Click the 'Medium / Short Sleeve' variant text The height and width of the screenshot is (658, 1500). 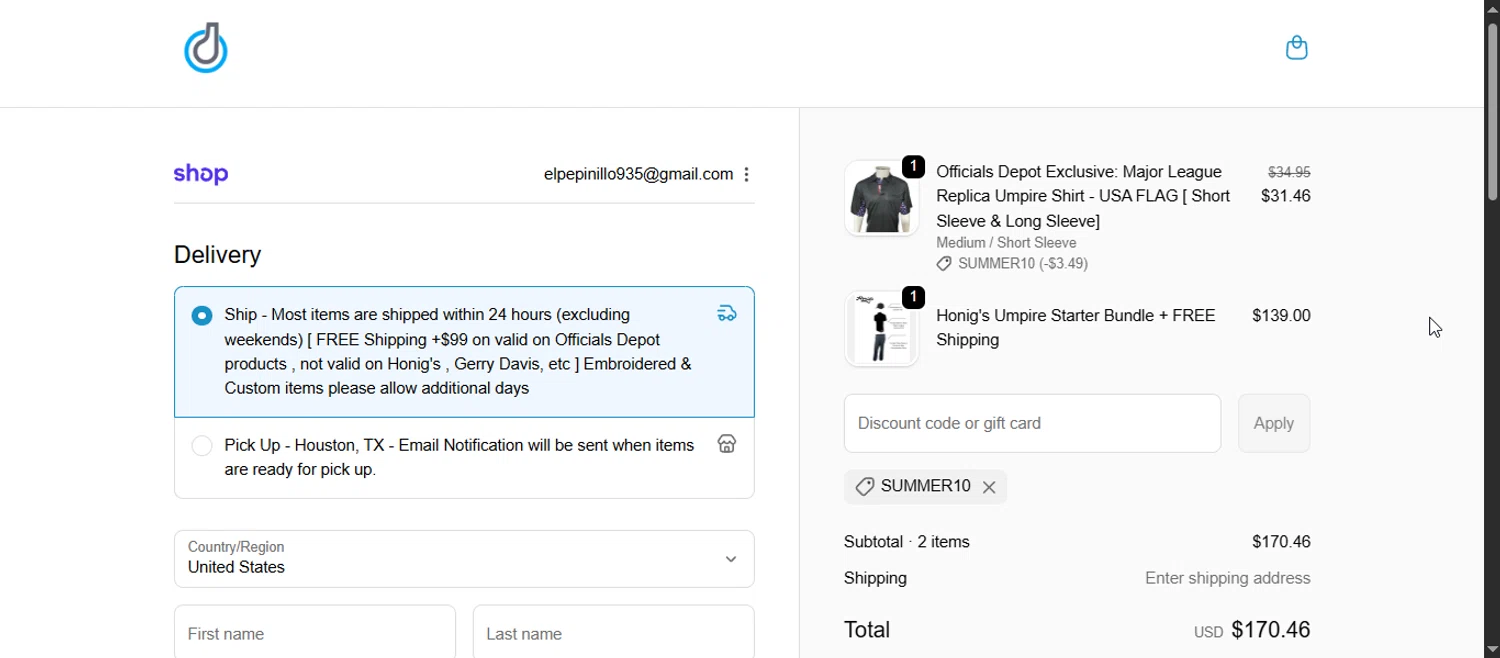click(x=1006, y=243)
